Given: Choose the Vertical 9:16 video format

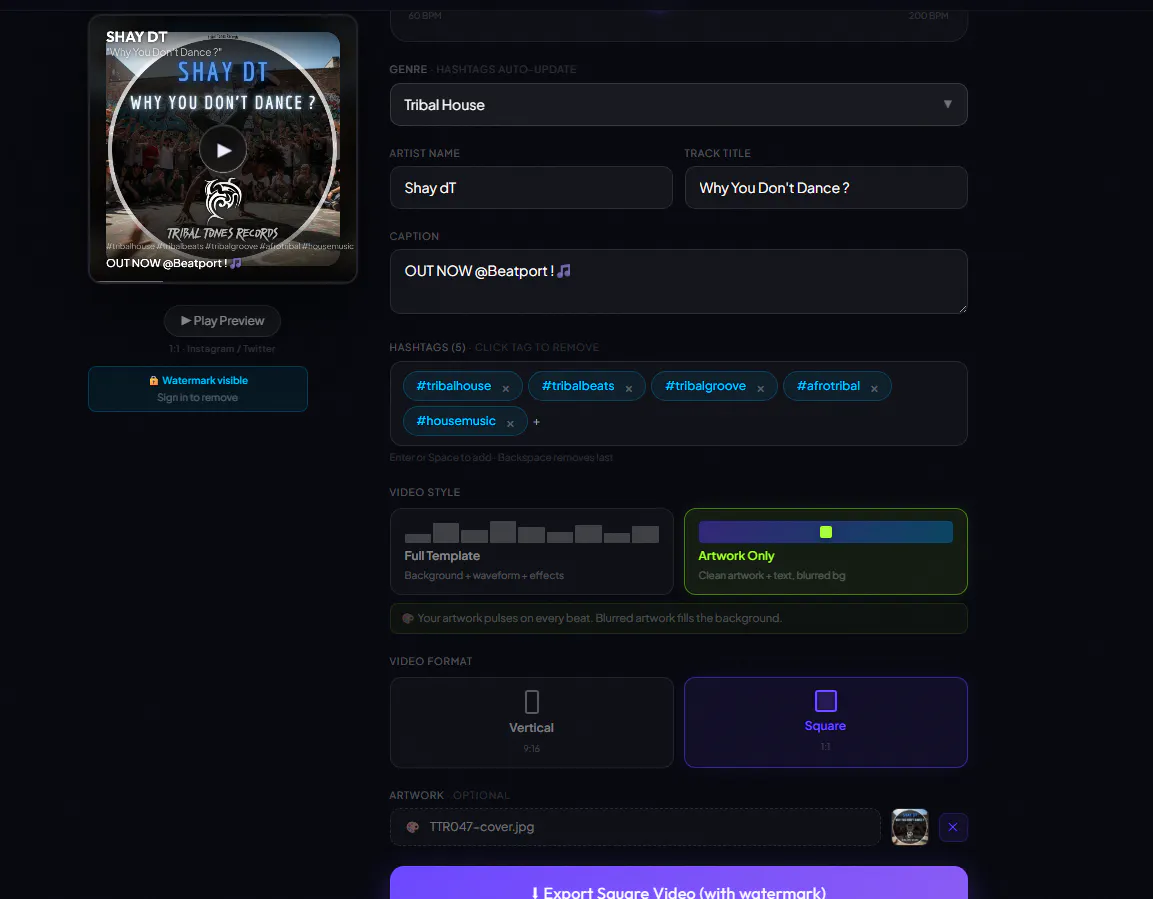Looking at the screenshot, I should pyautogui.click(x=531, y=723).
